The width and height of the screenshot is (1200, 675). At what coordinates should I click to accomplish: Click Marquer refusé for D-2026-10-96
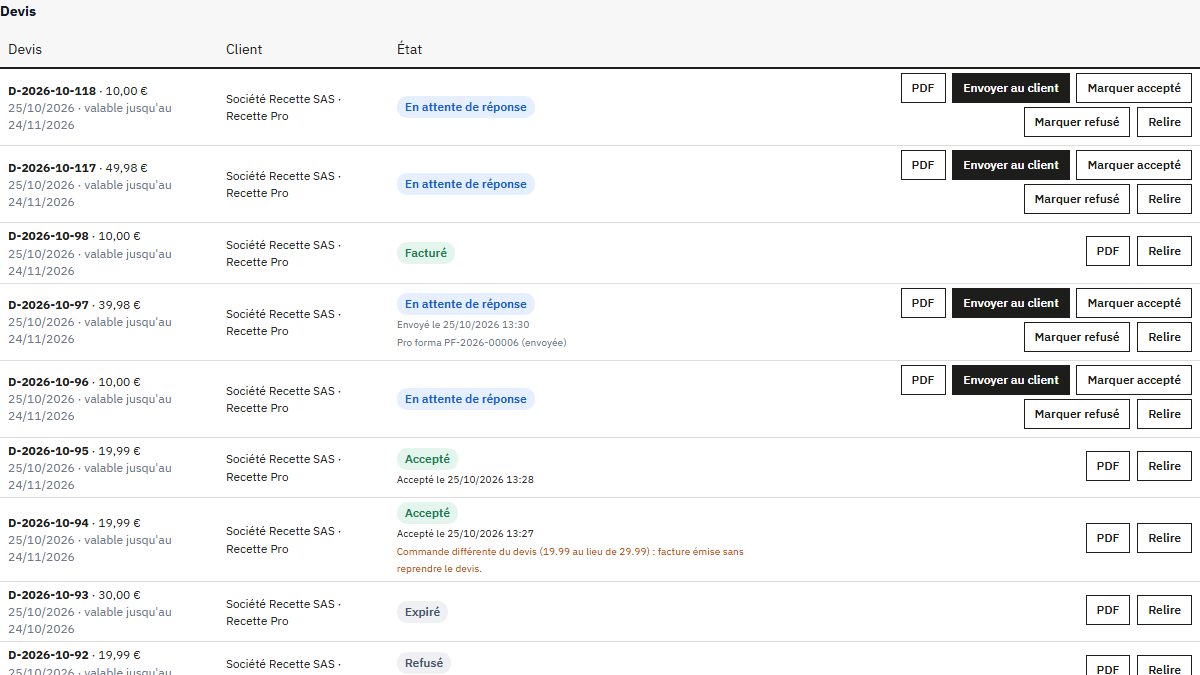1077,414
